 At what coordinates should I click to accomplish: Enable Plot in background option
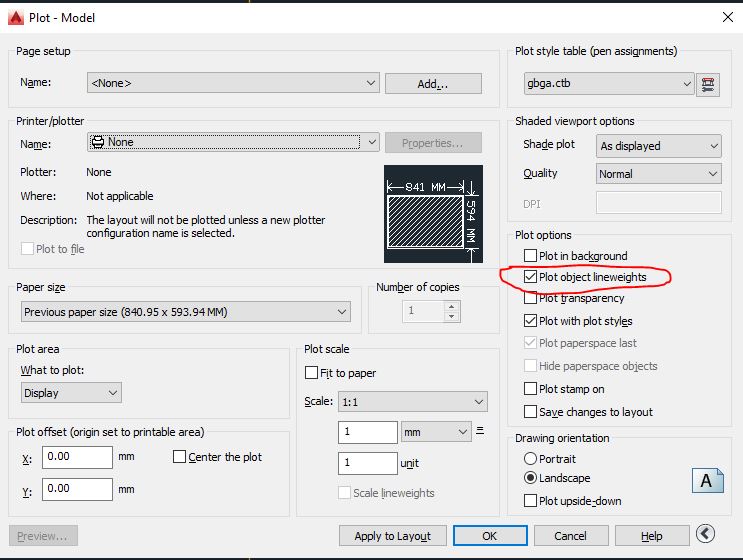click(531, 256)
